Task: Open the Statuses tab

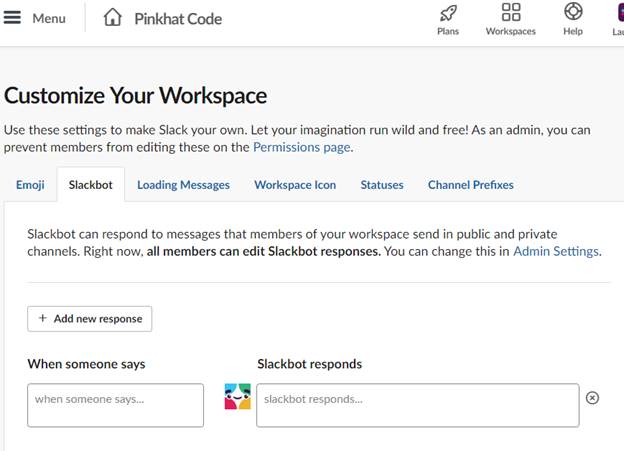Action: [x=382, y=185]
